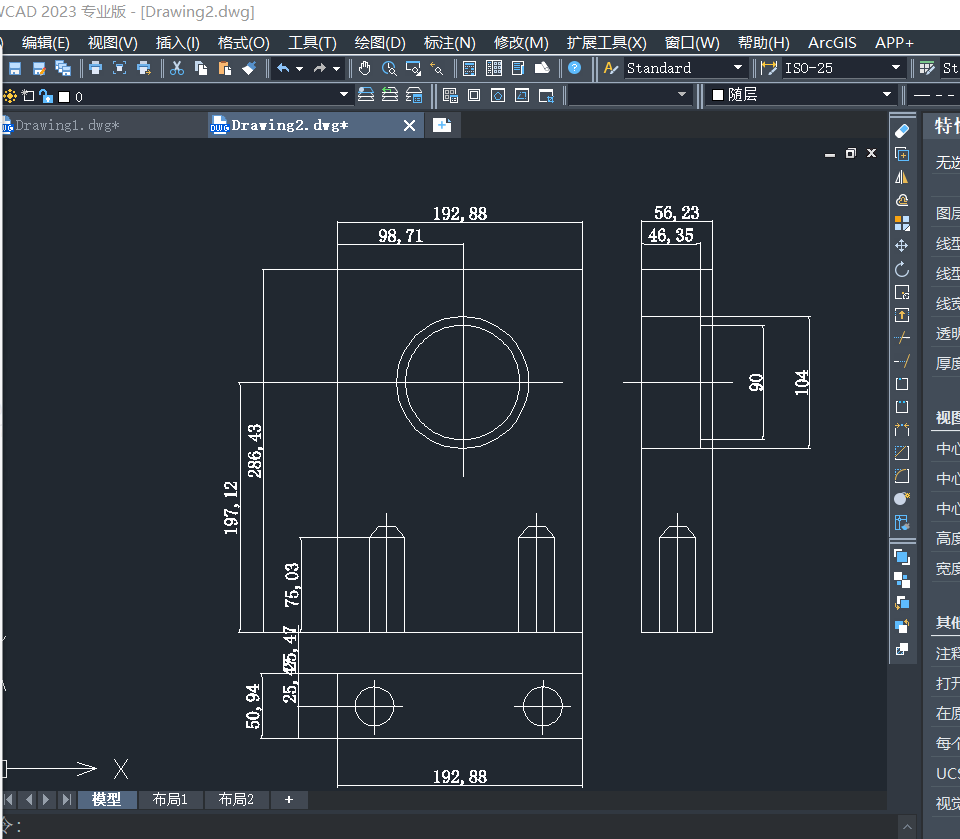Open the 绘图(D) menu
Screen dimensions: 960x839
(x=380, y=42)
